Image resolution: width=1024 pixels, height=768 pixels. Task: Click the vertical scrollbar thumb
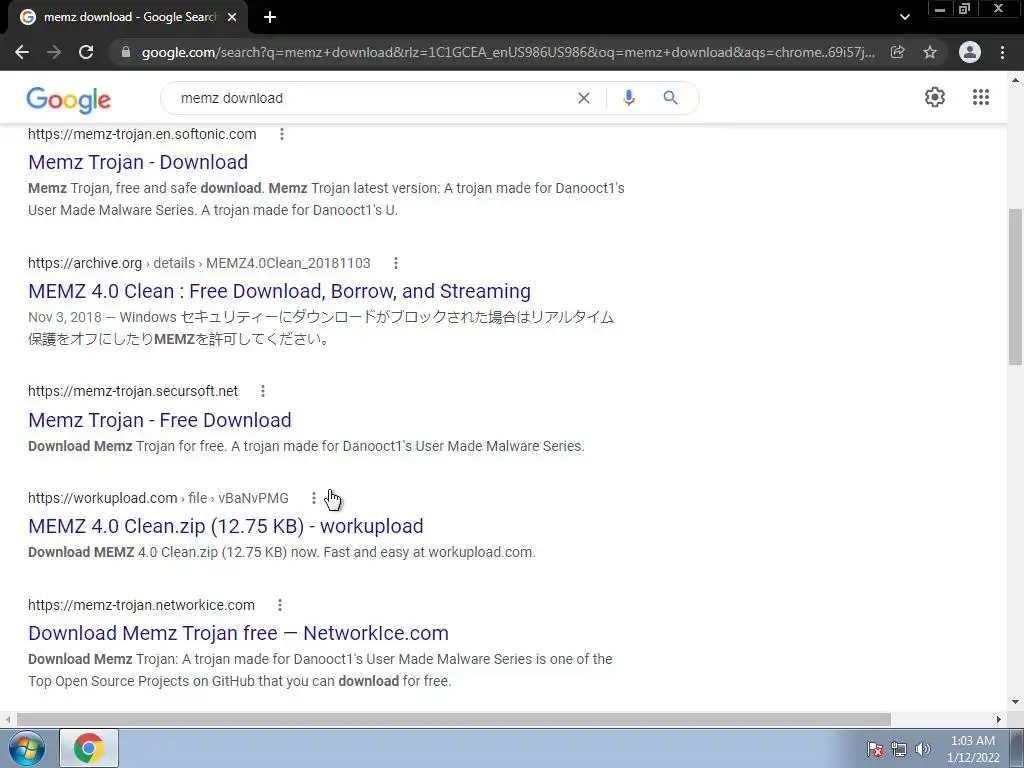pos(1016,287)
